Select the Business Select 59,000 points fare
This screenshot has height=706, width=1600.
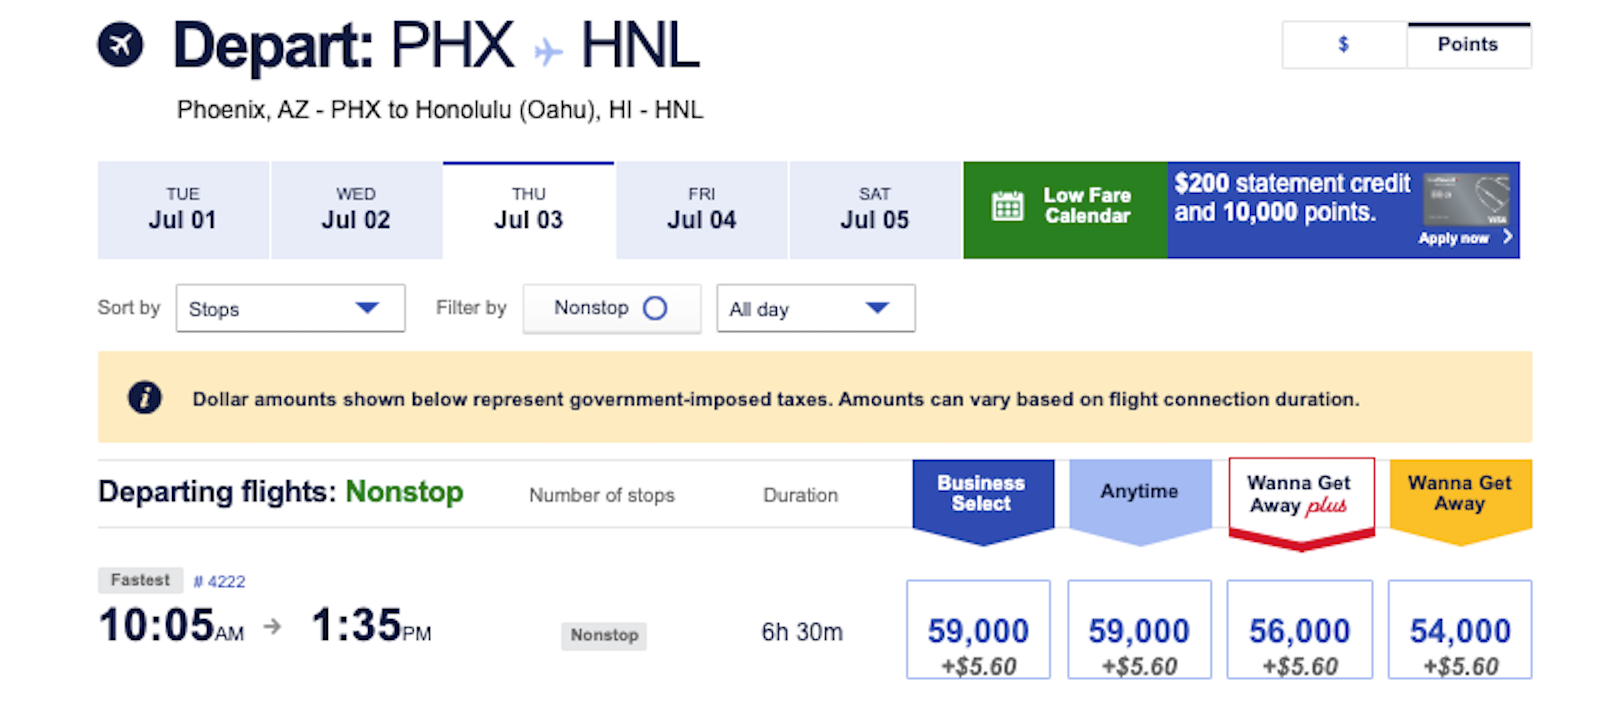(x=978, y=630)
